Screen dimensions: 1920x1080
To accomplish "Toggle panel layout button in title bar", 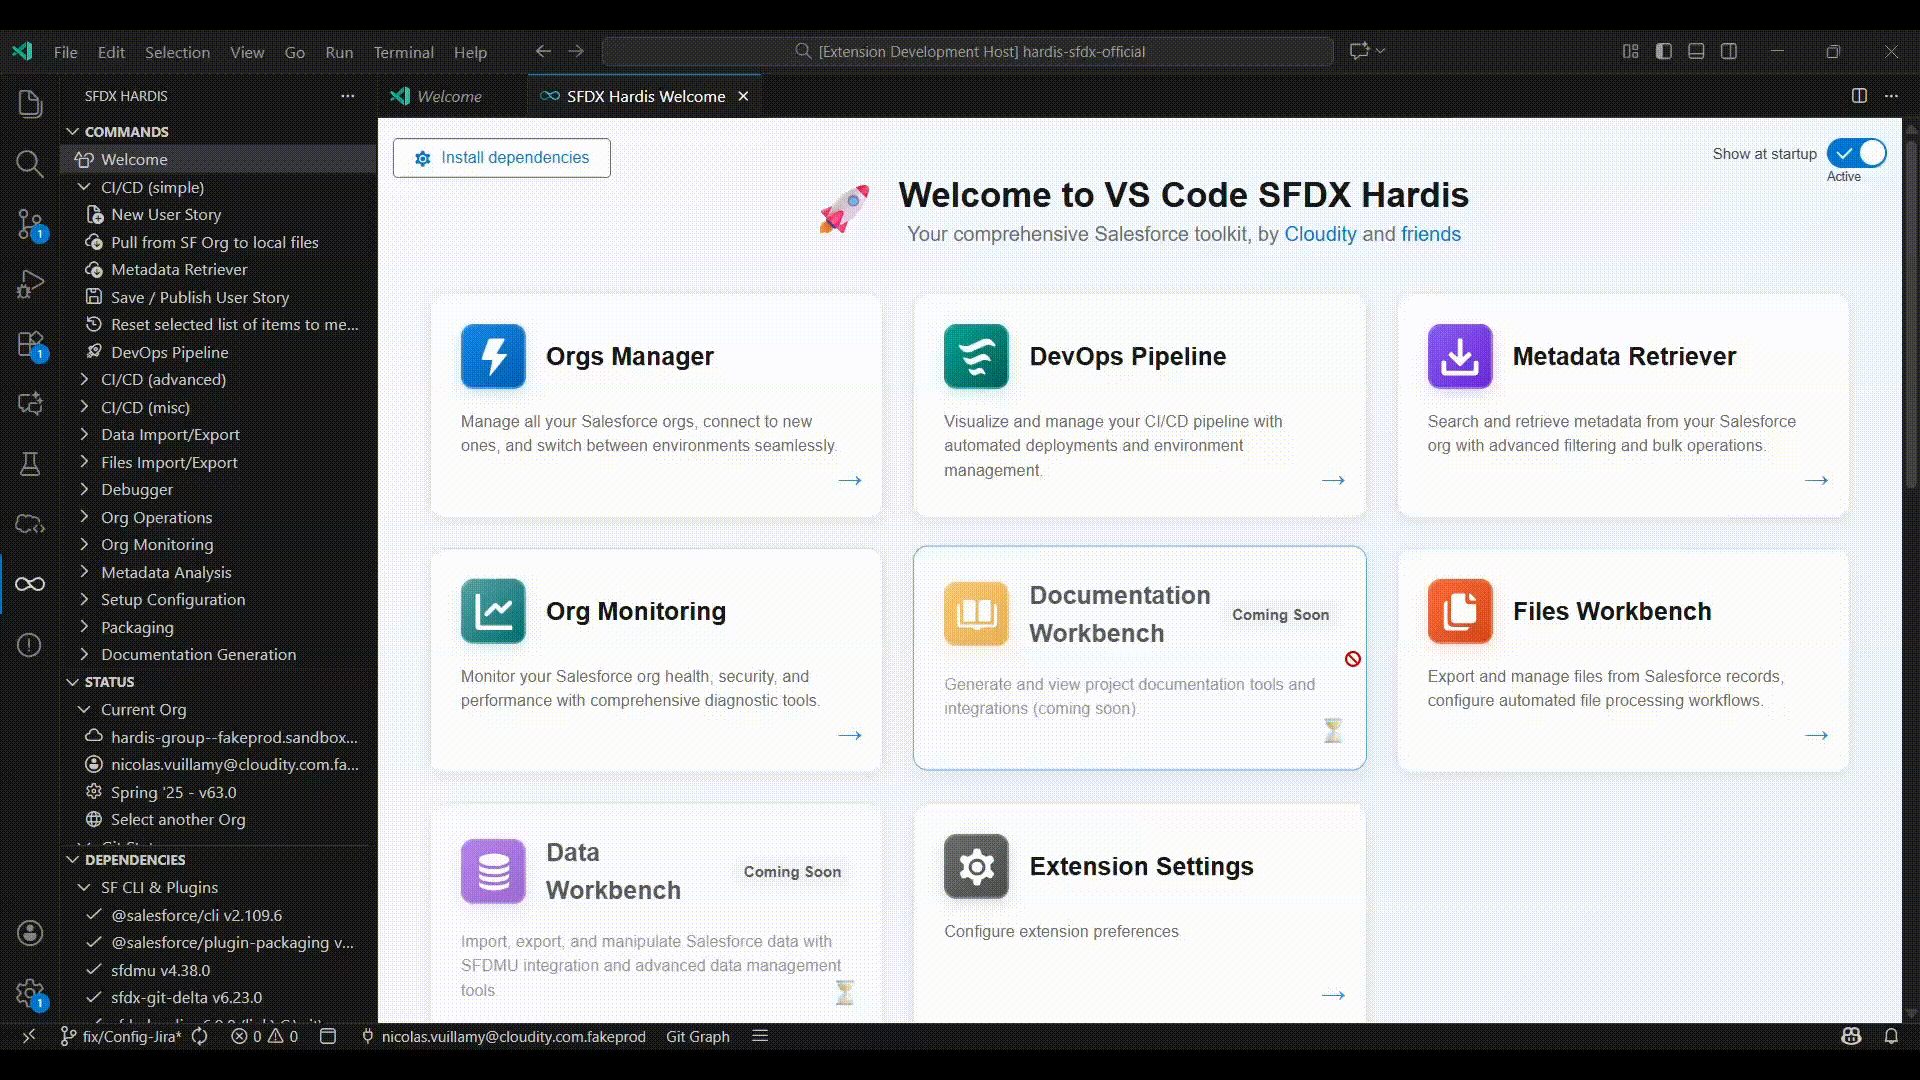I will (1696, 51).
